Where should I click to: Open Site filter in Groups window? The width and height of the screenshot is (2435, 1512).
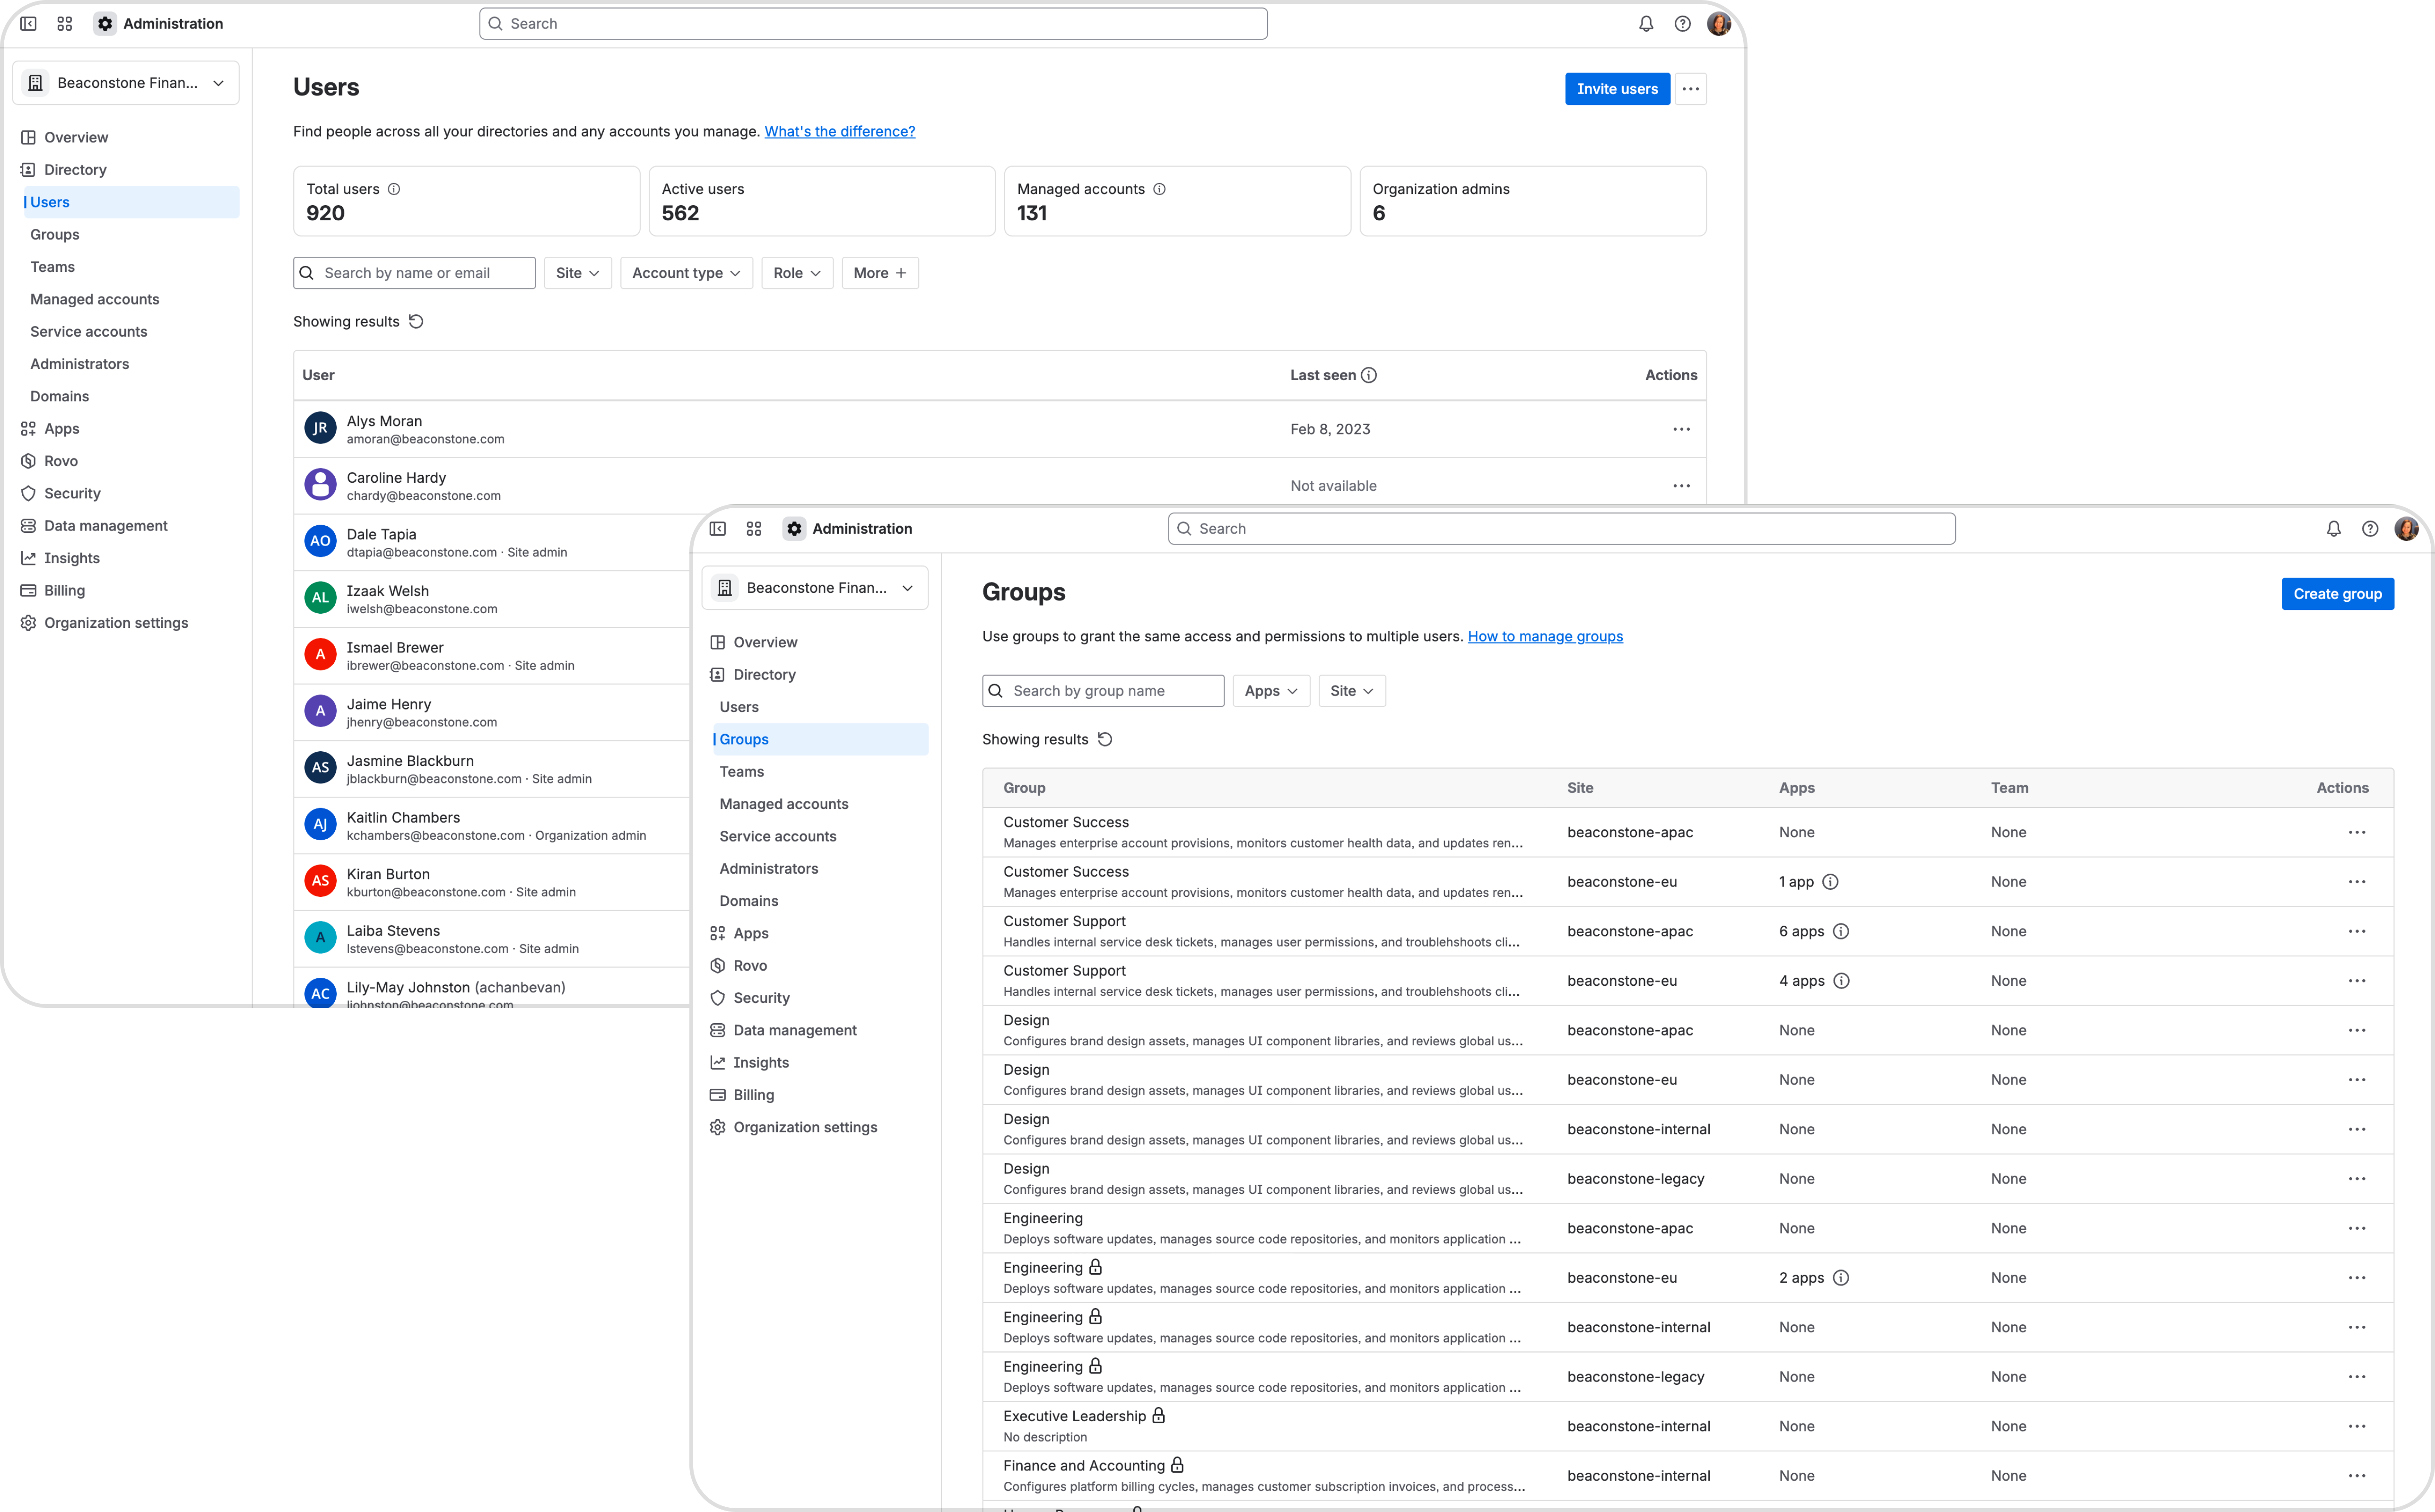click(1352, 691)
